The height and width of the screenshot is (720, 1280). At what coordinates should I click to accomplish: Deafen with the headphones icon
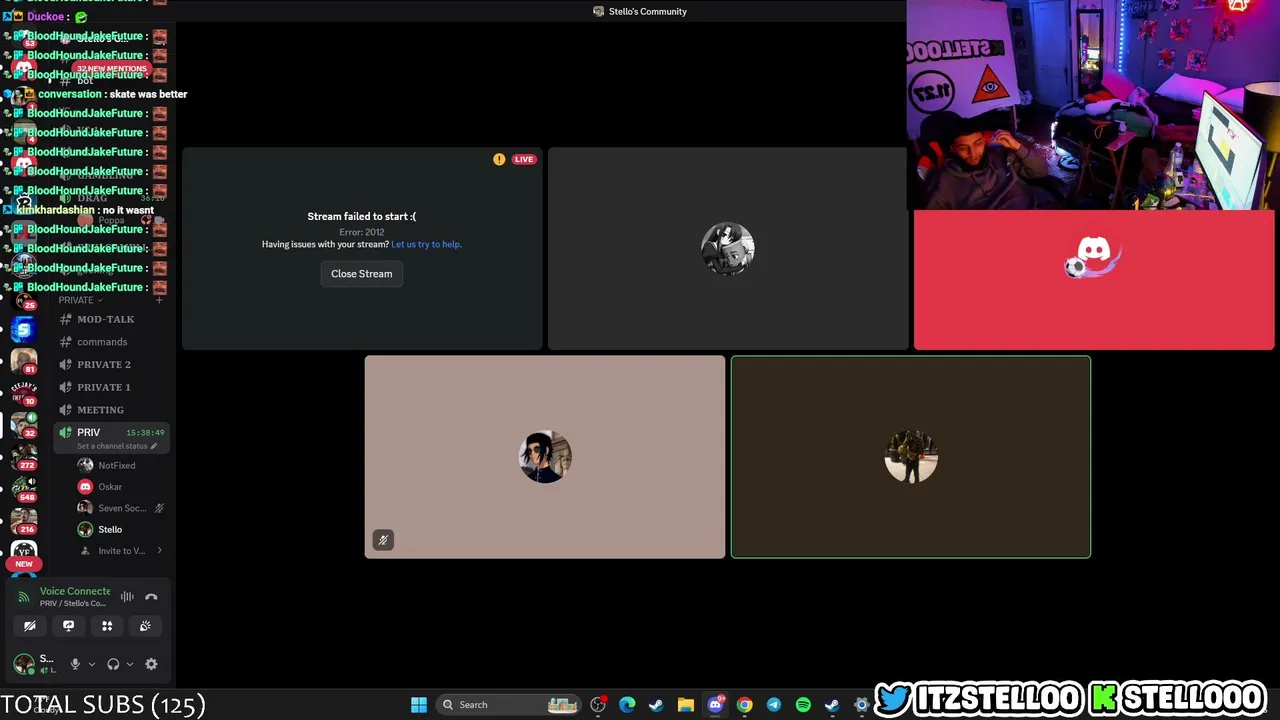click(113, 664)
